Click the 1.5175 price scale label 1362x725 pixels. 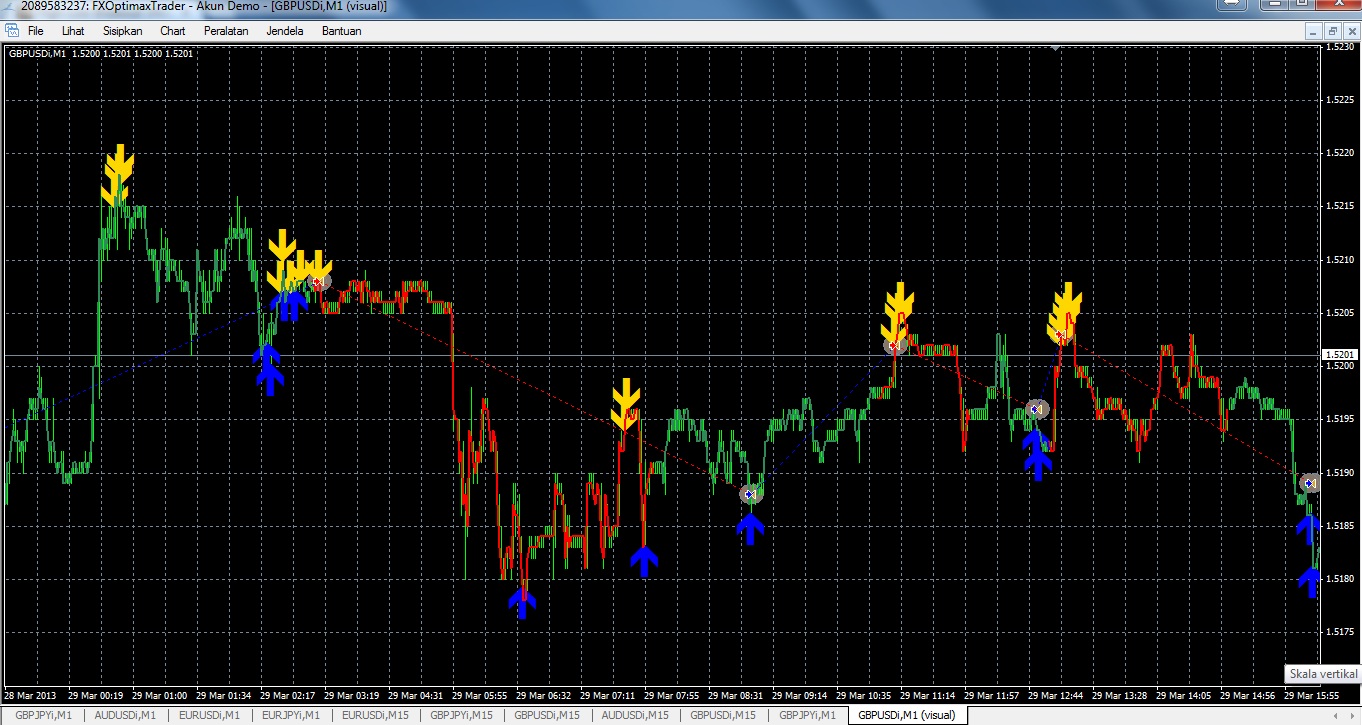[1341, 632]
